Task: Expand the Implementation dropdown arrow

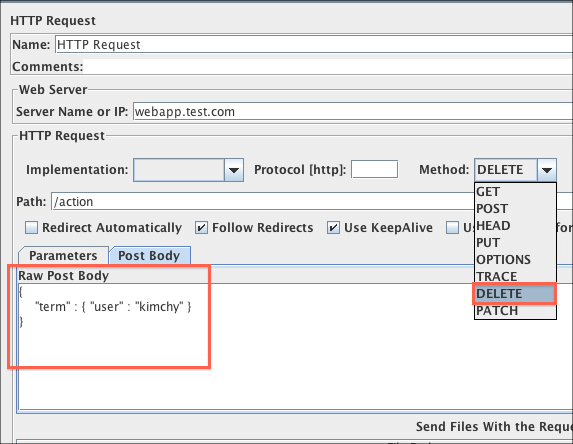Action: (234, 170)
